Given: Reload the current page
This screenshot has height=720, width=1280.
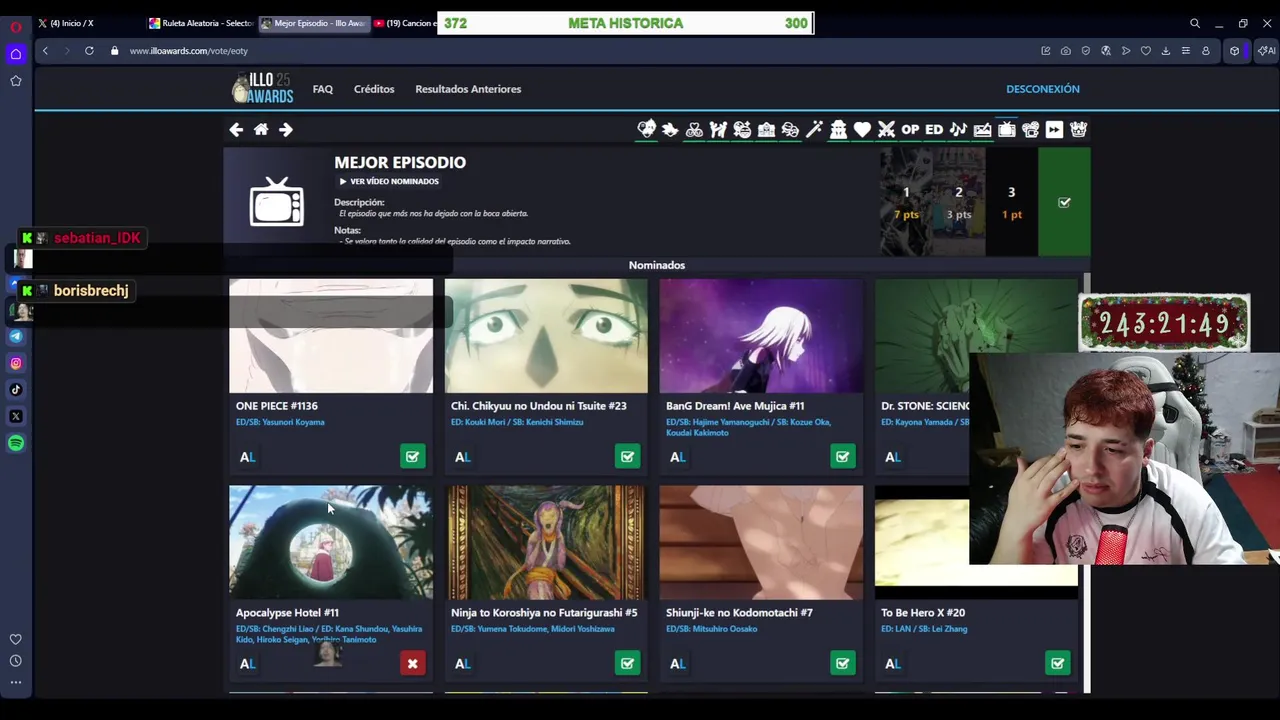Looking at the screenshot, I should [x=89, y=51].
